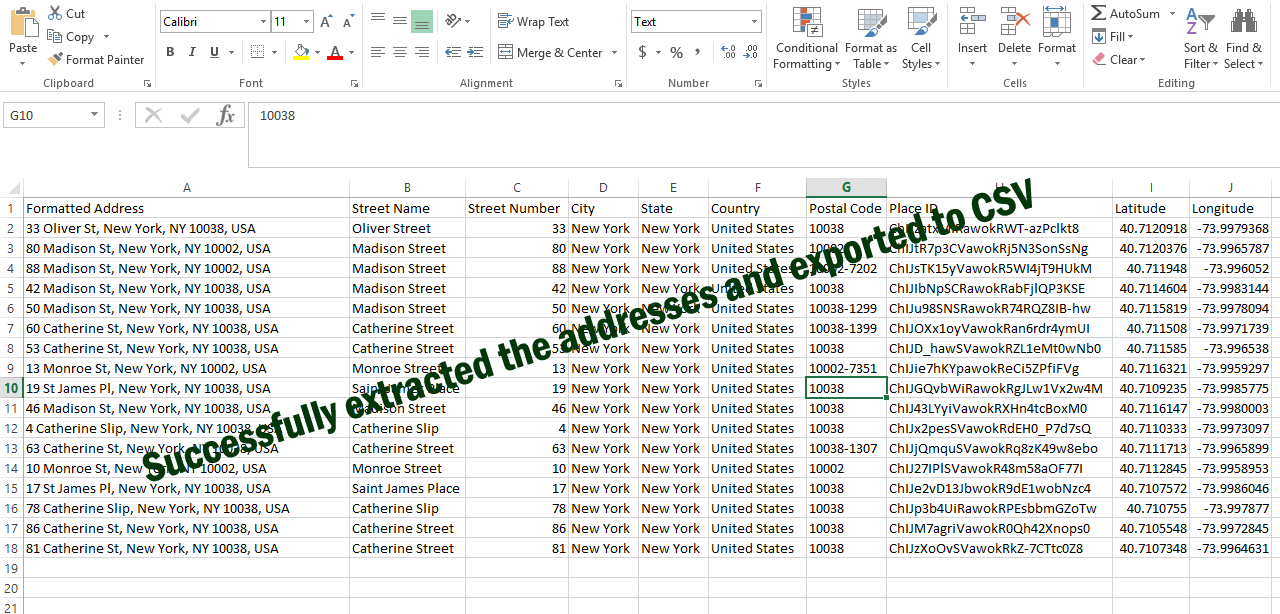Toggle bold formatting
The image size is (1280, 614).
(x=169, y=51)
